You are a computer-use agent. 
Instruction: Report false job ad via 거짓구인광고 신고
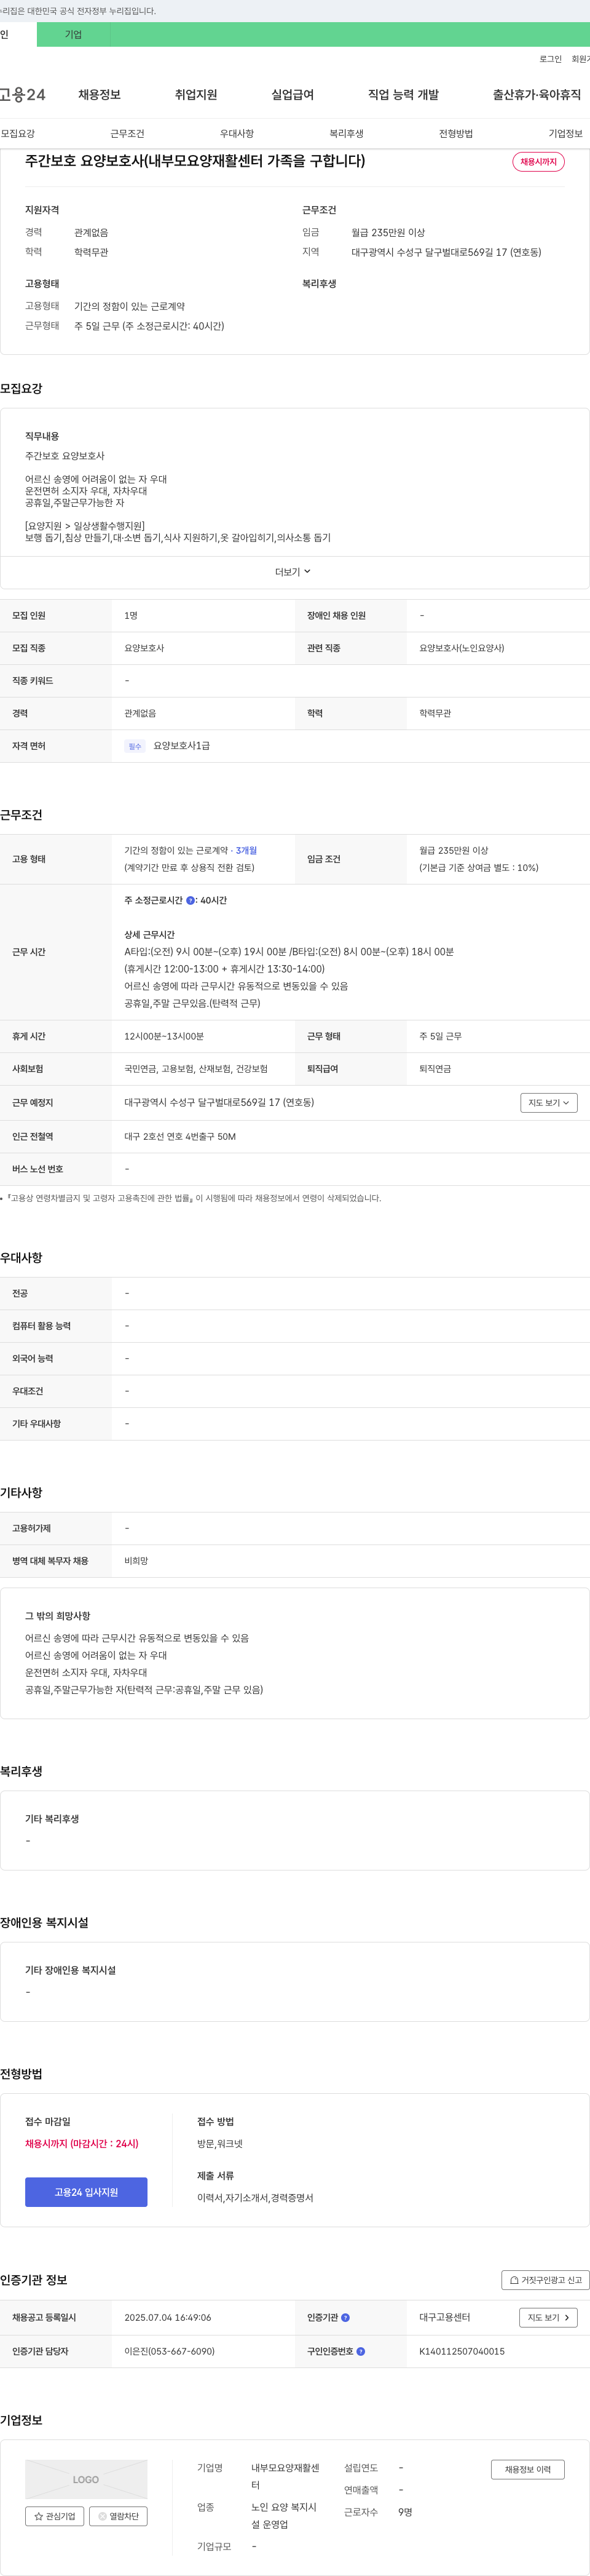545,2281
